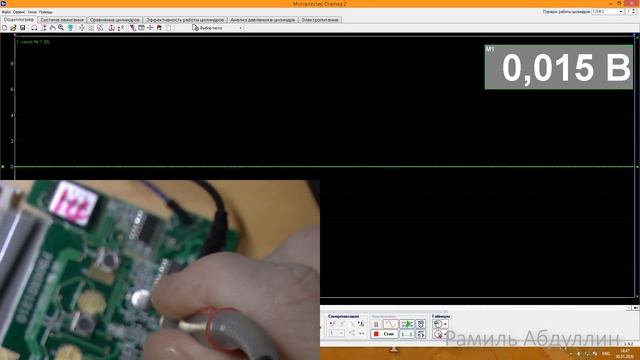
Task: Click the green play arrow icon
Action: (x=407, y=324)
